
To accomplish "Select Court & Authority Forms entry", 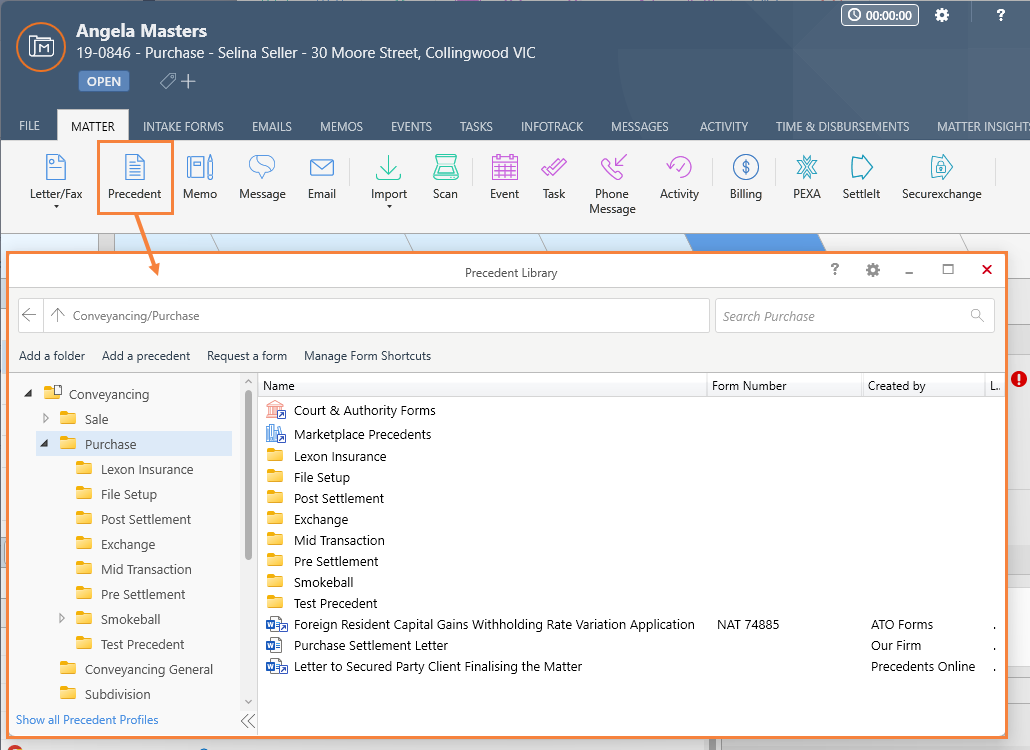I will tap(365, 410).
